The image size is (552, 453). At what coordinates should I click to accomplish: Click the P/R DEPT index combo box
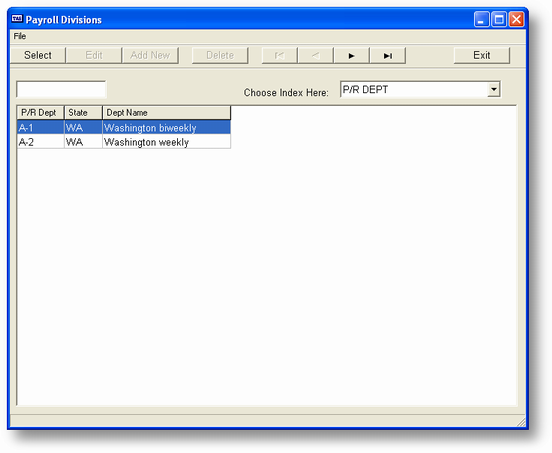pos(420,89)
